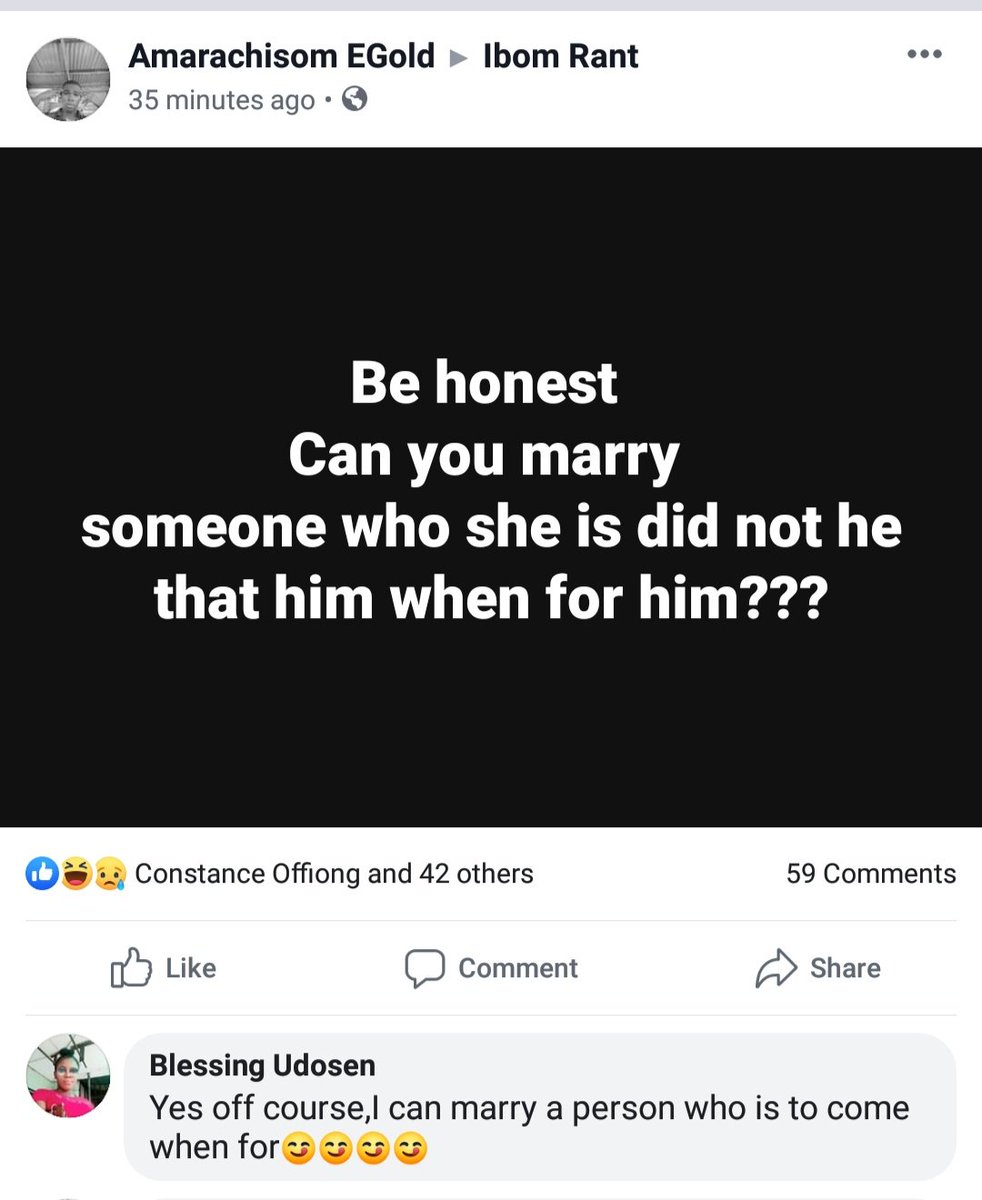Open Blessing Udosen's profile photo

[67, 1074]
